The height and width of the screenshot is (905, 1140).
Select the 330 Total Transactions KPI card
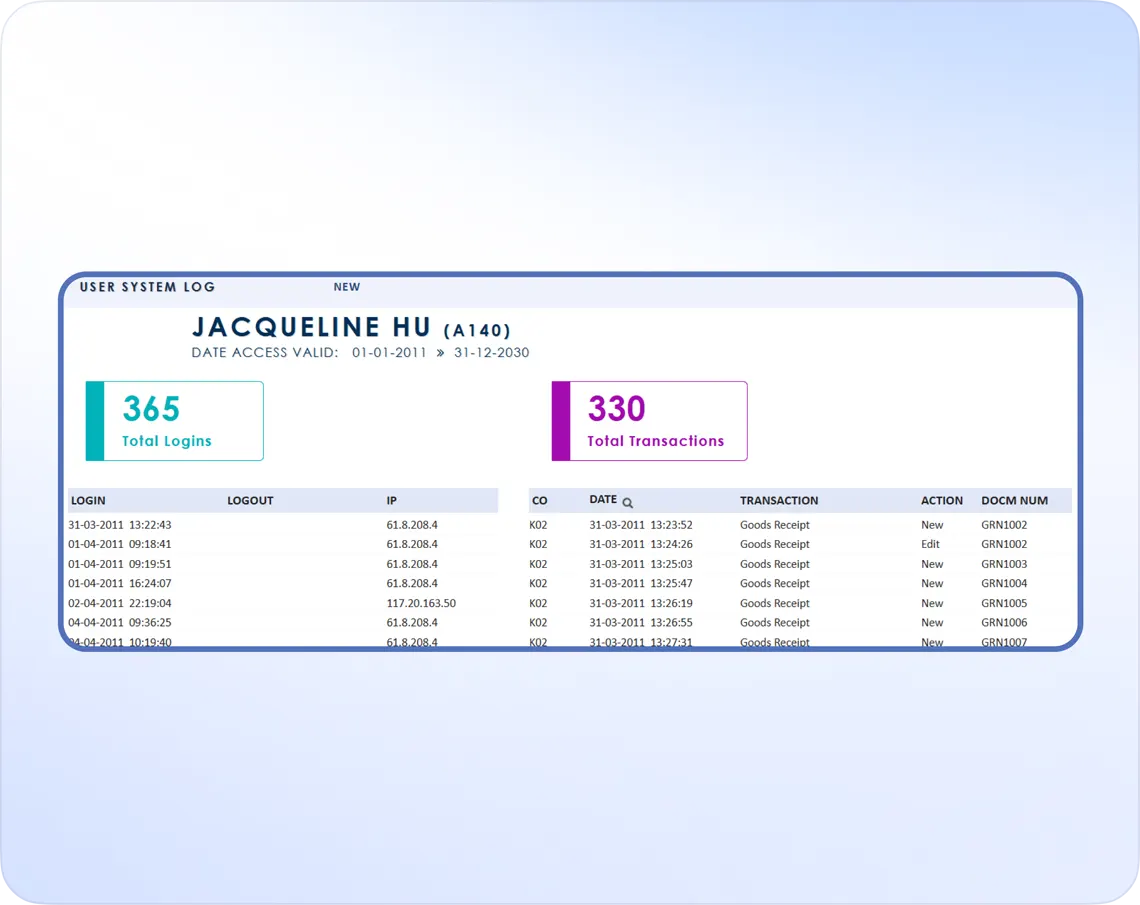coord(649,420)
